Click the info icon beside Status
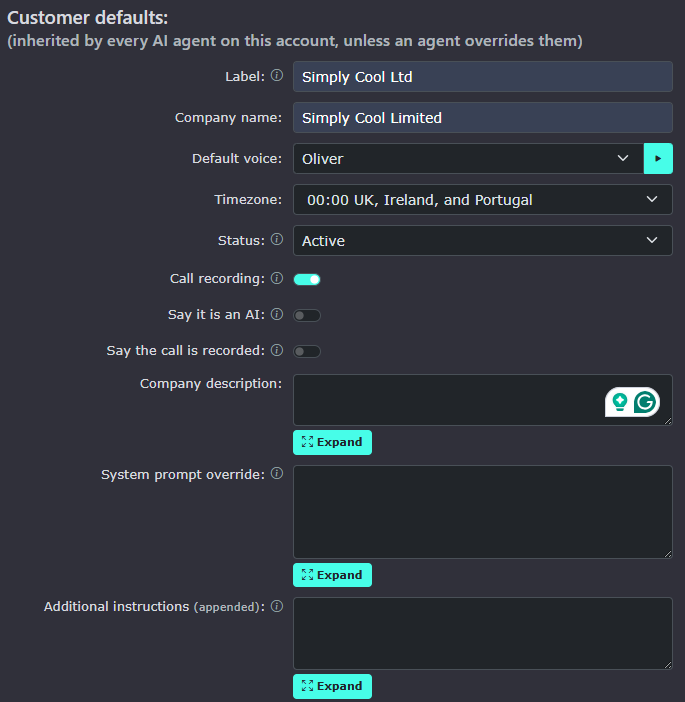This screenshot has height=702, width=685. pyautogui.click(x=277, y=239)
